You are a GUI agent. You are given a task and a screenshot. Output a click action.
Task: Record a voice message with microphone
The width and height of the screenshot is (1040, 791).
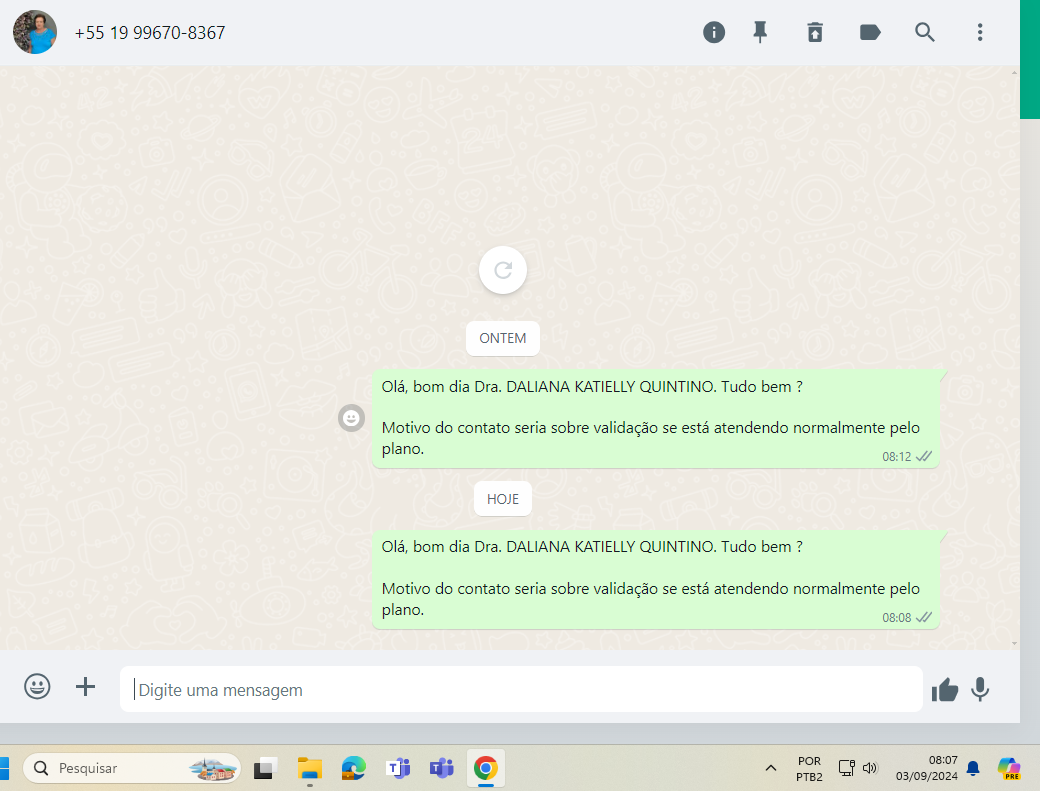980,689
